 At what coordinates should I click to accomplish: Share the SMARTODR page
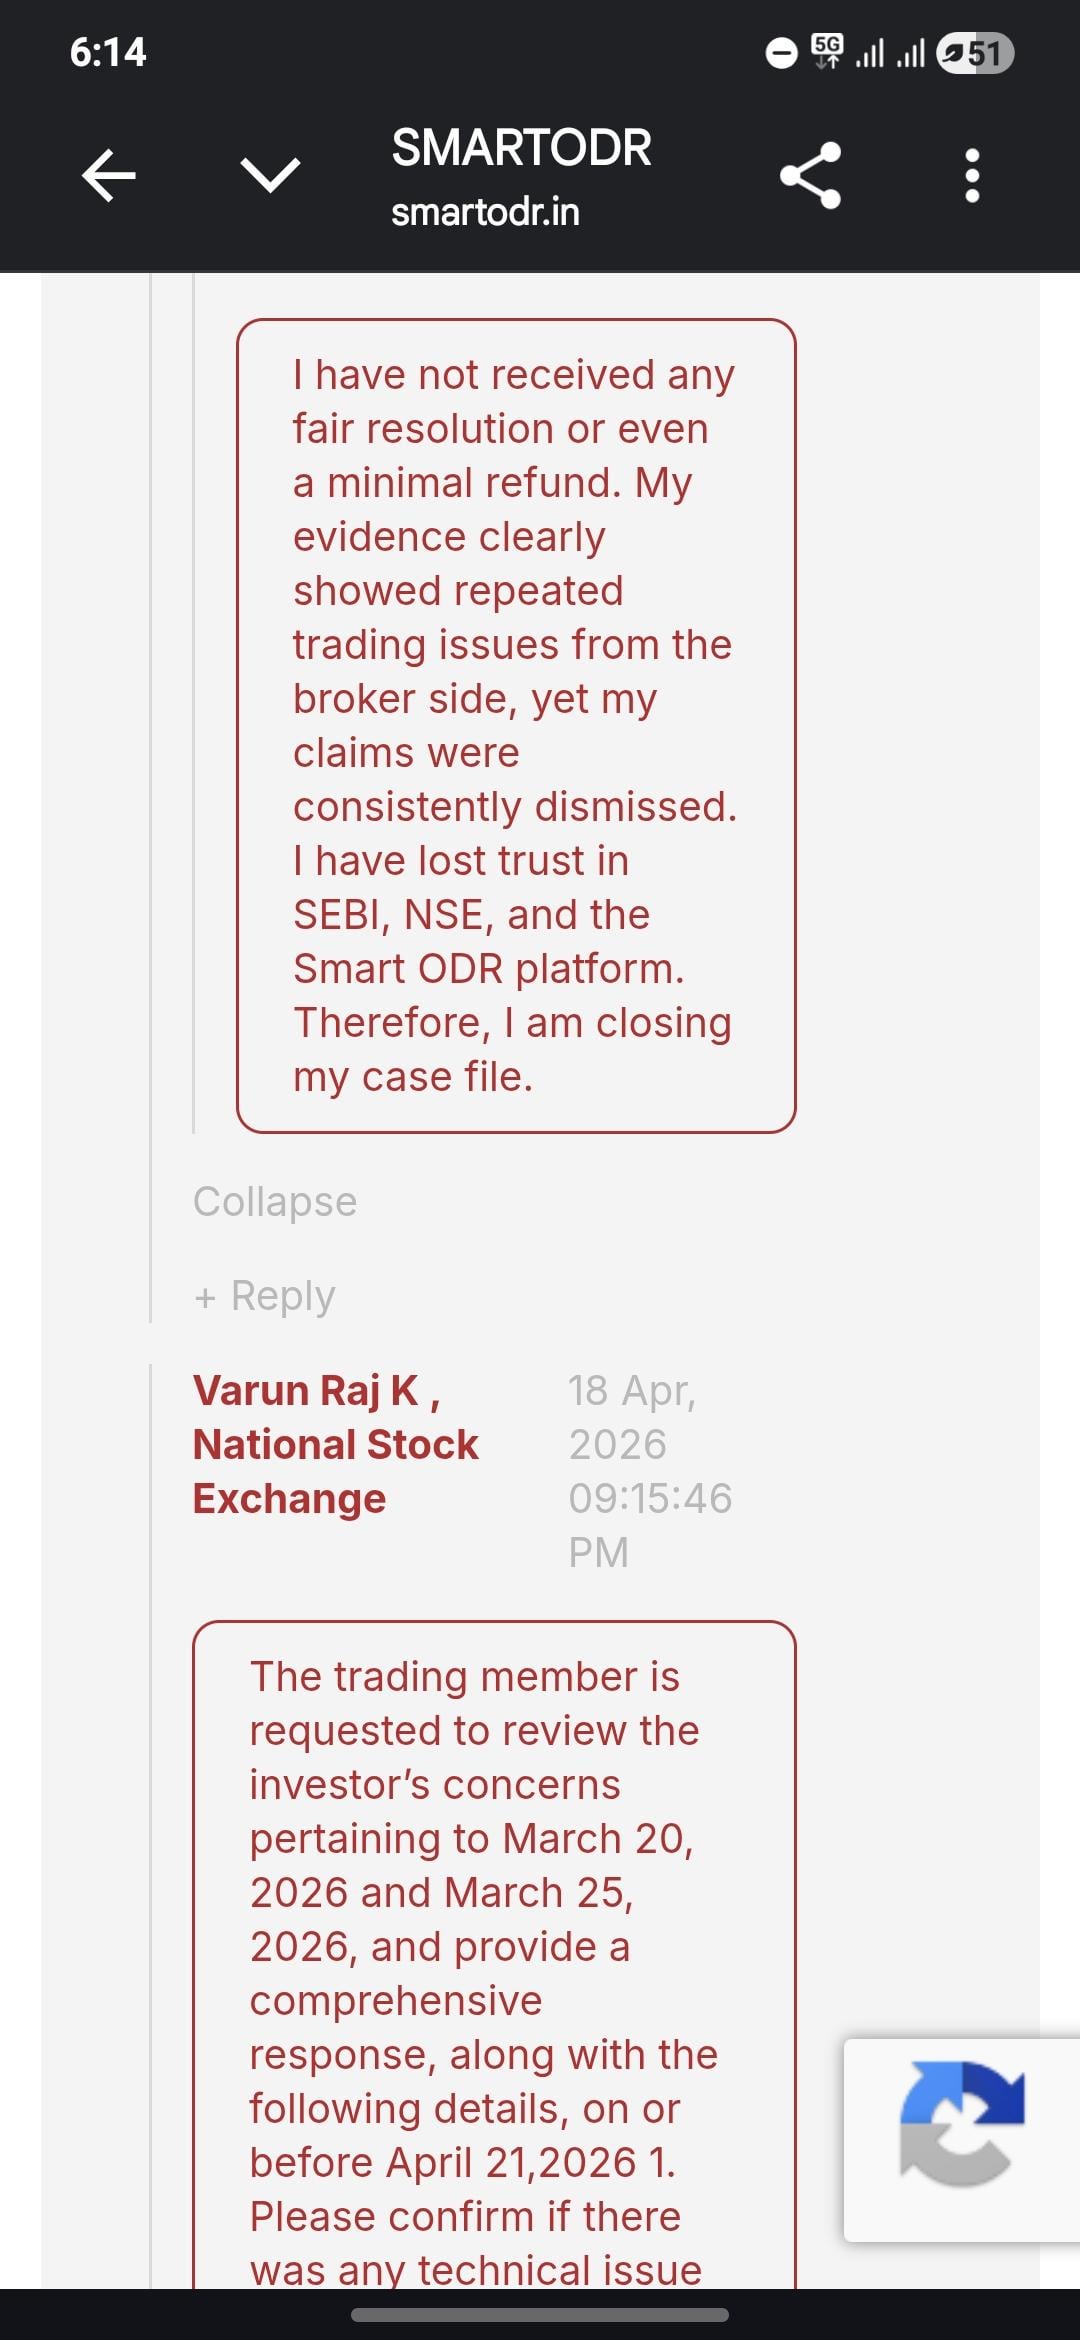810,176
